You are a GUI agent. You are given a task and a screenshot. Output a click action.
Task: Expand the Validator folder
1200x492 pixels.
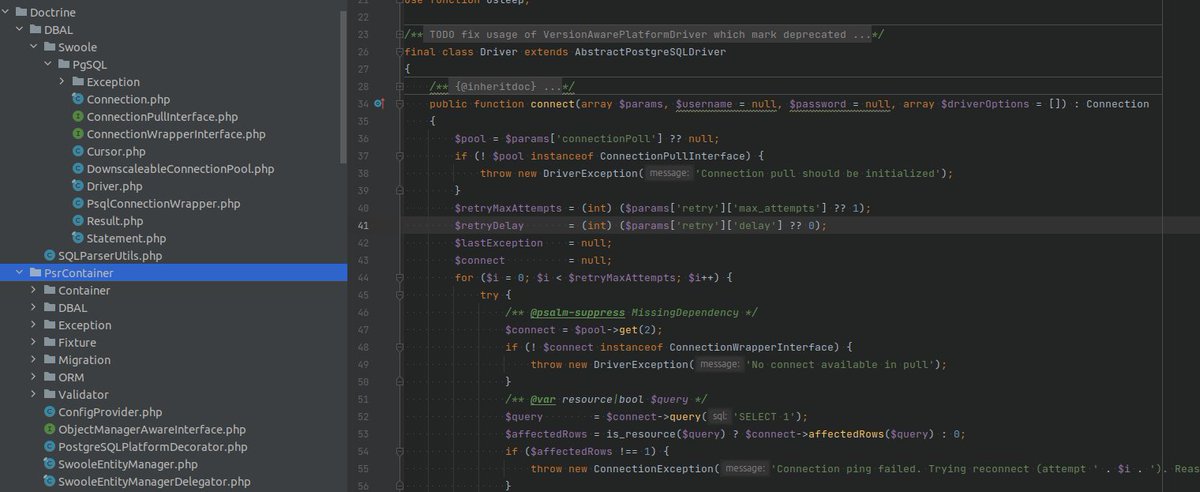(x=35, y=394)
